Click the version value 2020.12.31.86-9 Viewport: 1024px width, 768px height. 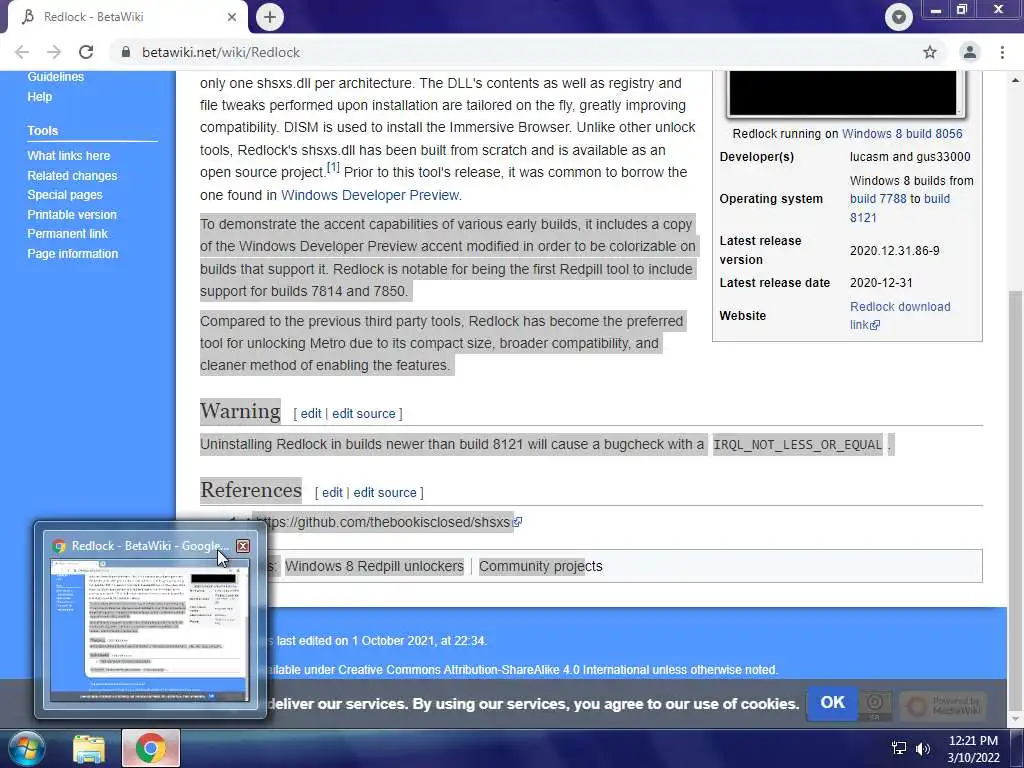895,251
